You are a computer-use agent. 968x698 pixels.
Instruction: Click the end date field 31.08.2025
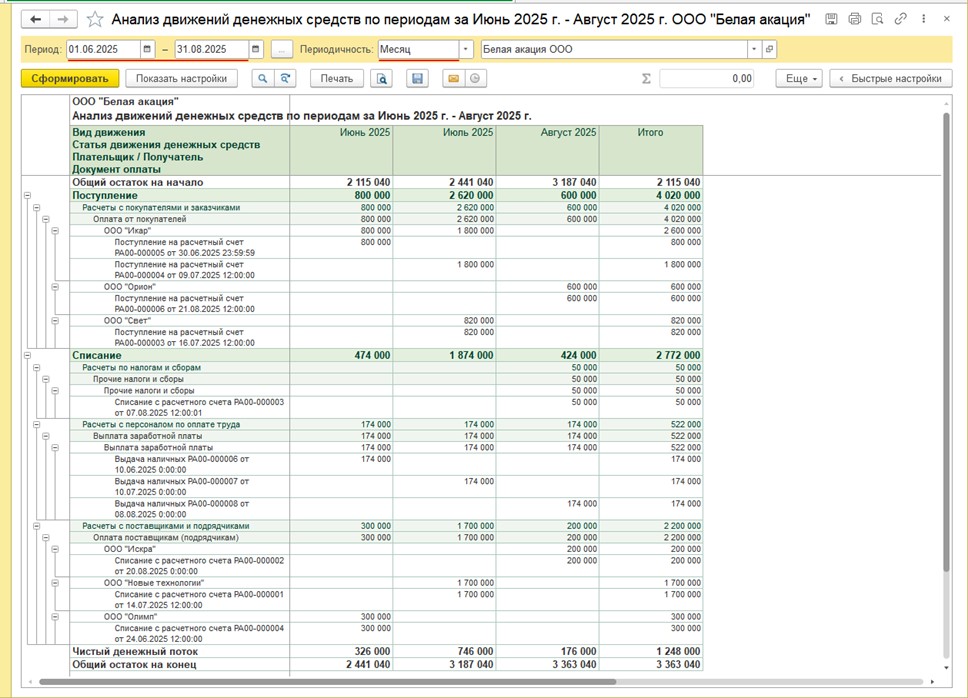(212, 49)
